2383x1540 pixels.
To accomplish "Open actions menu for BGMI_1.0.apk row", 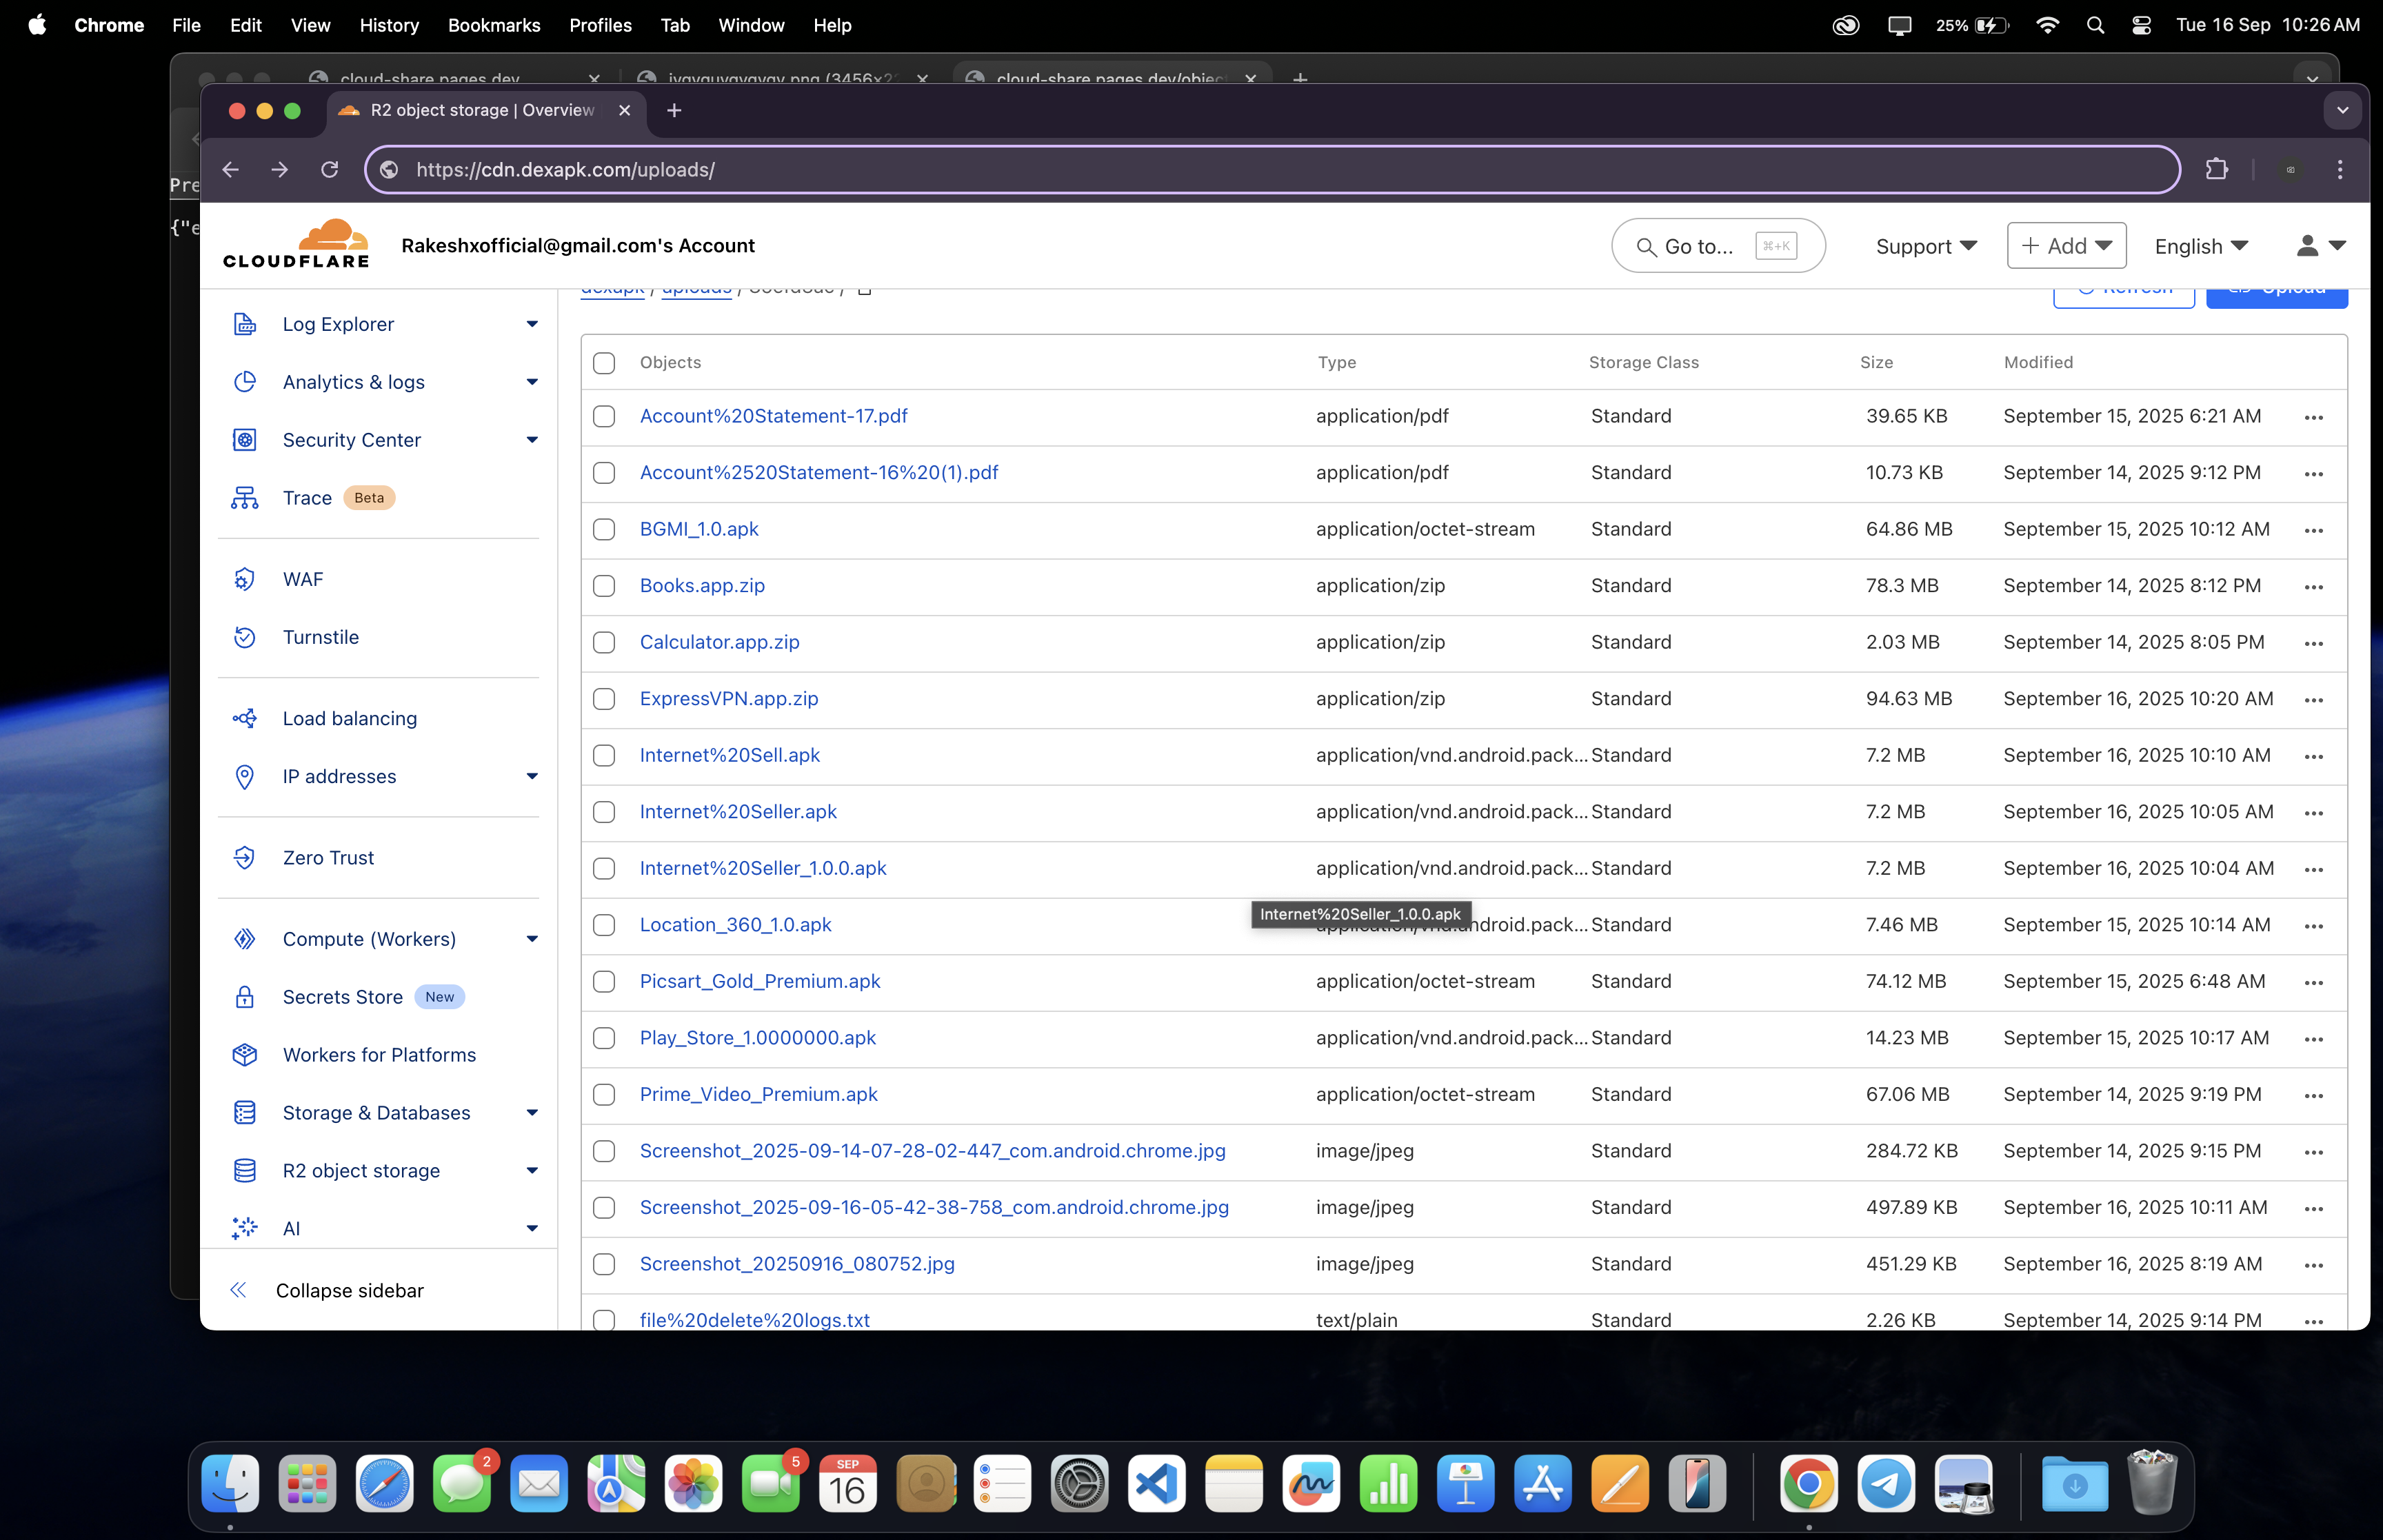I will click(2313, 531).
